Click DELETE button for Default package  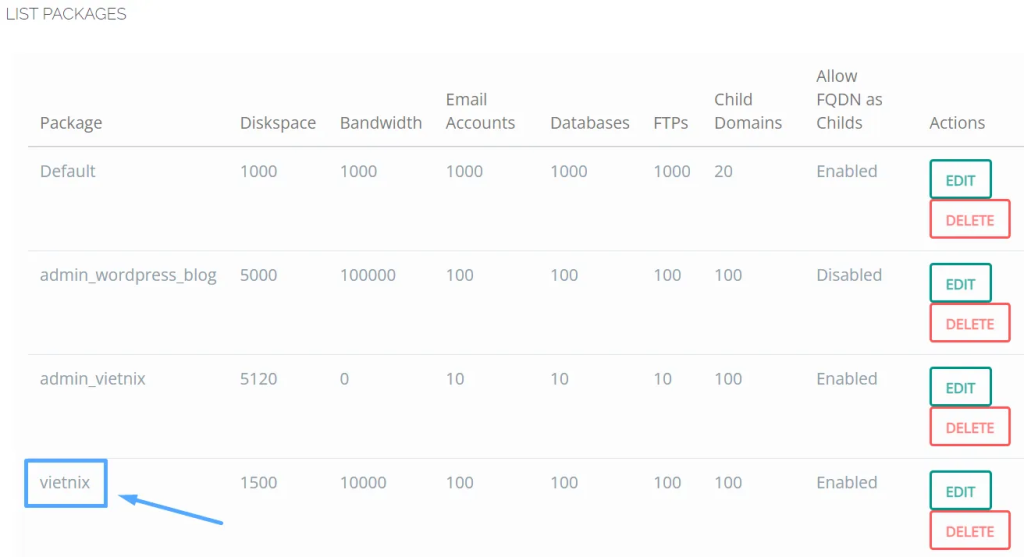(x=969, y=220)
